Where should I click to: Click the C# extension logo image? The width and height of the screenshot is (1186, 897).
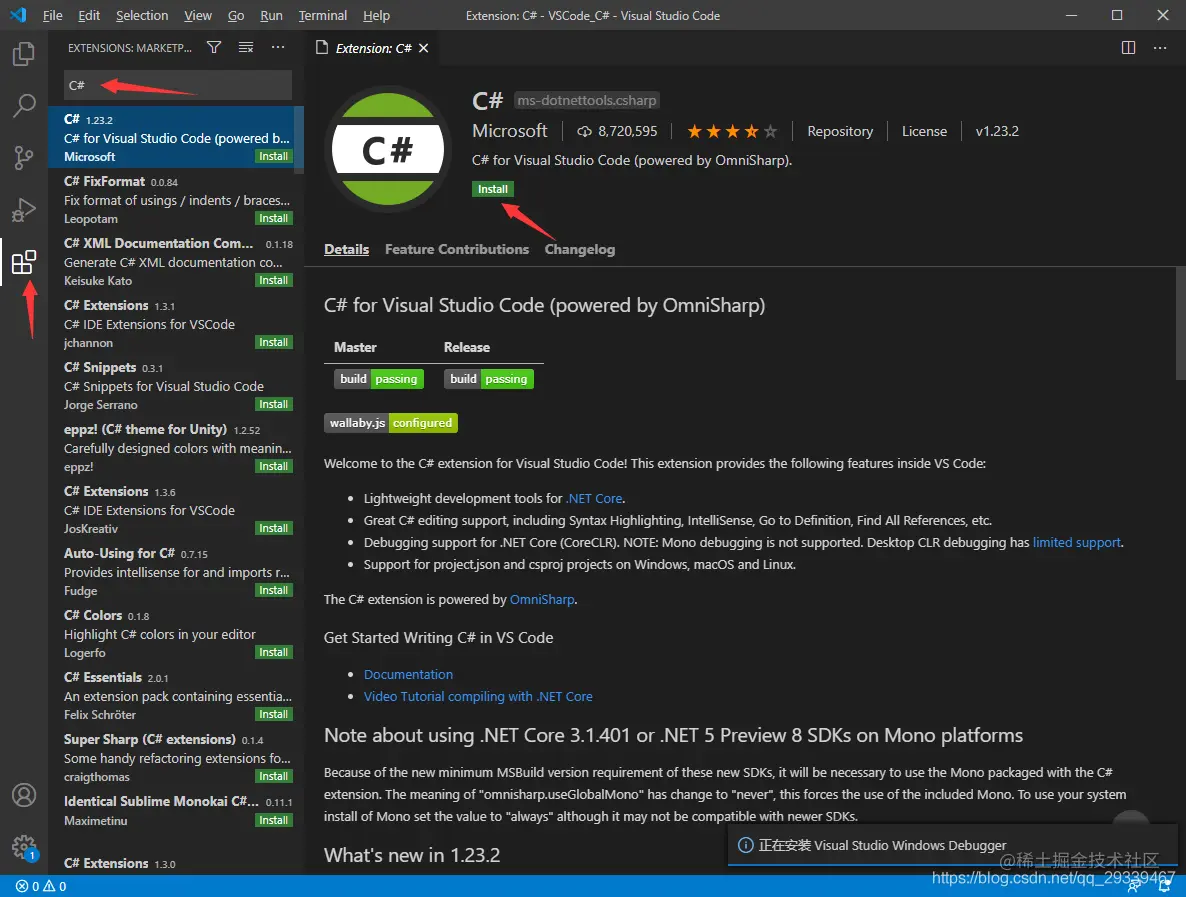pos(387,149)
